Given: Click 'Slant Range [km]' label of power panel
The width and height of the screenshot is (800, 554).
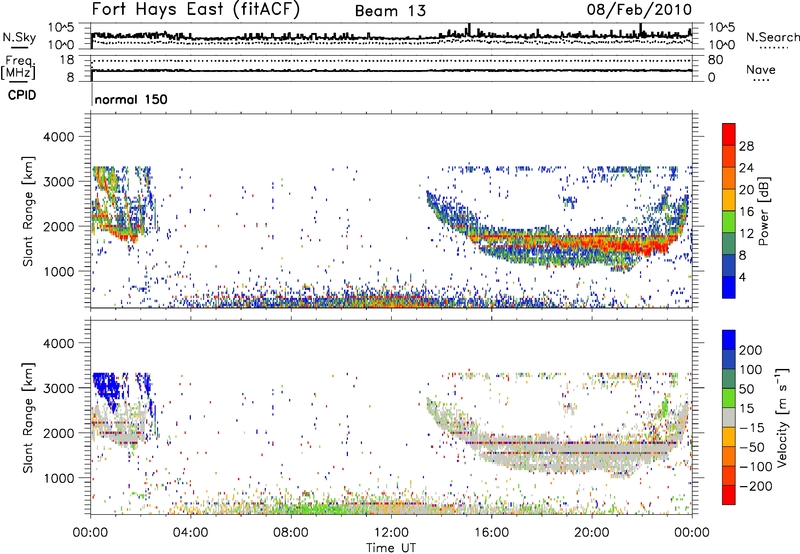Looking at the screenshot, I should coord(29,211).
